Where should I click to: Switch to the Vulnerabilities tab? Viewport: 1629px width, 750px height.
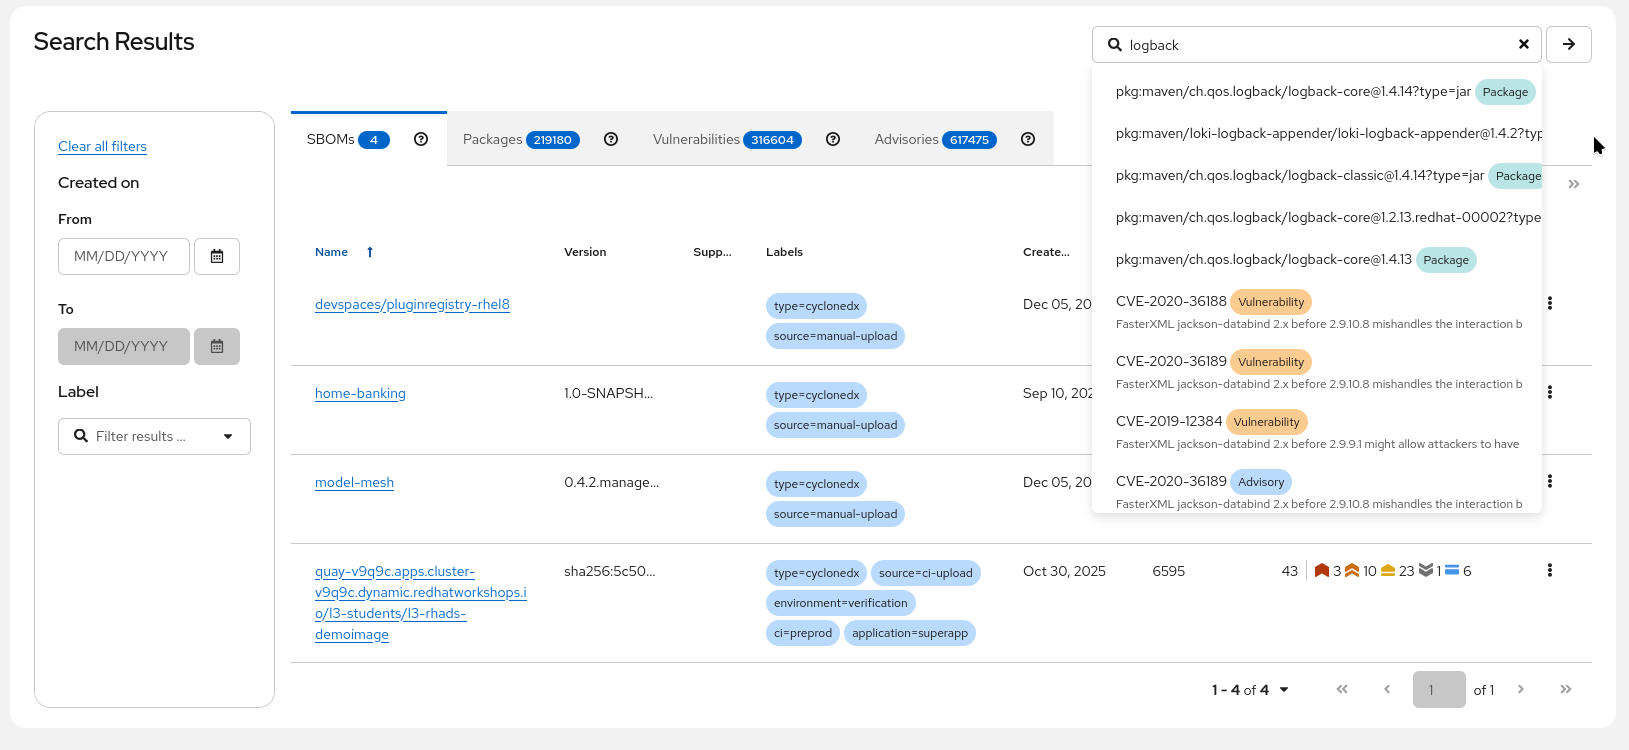[726, 139]
